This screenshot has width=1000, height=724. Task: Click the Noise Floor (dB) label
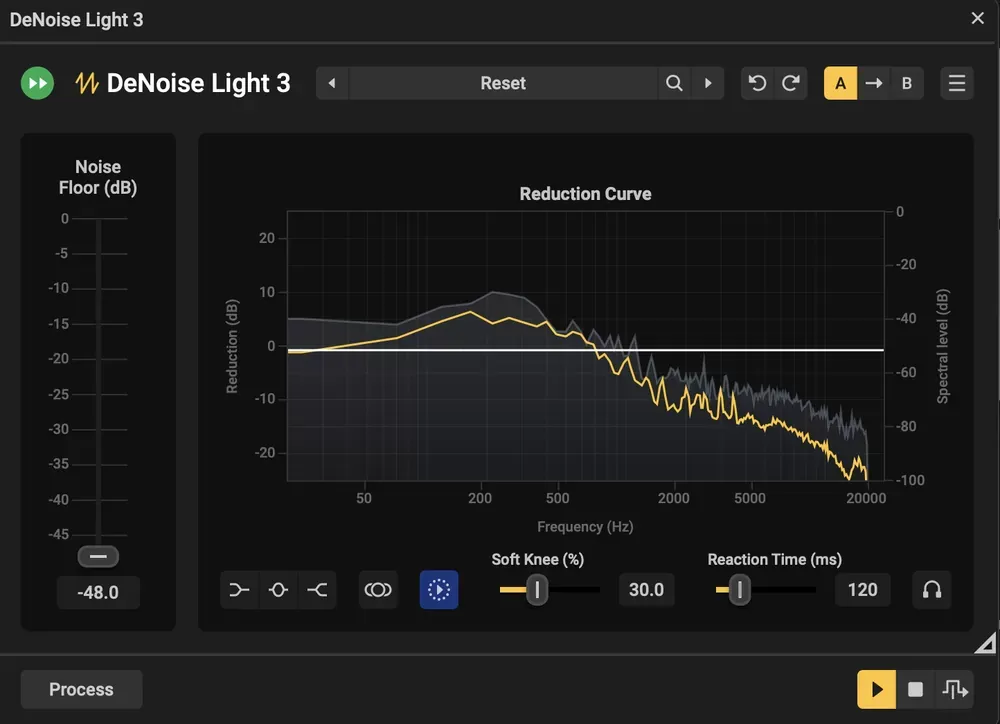98,177
